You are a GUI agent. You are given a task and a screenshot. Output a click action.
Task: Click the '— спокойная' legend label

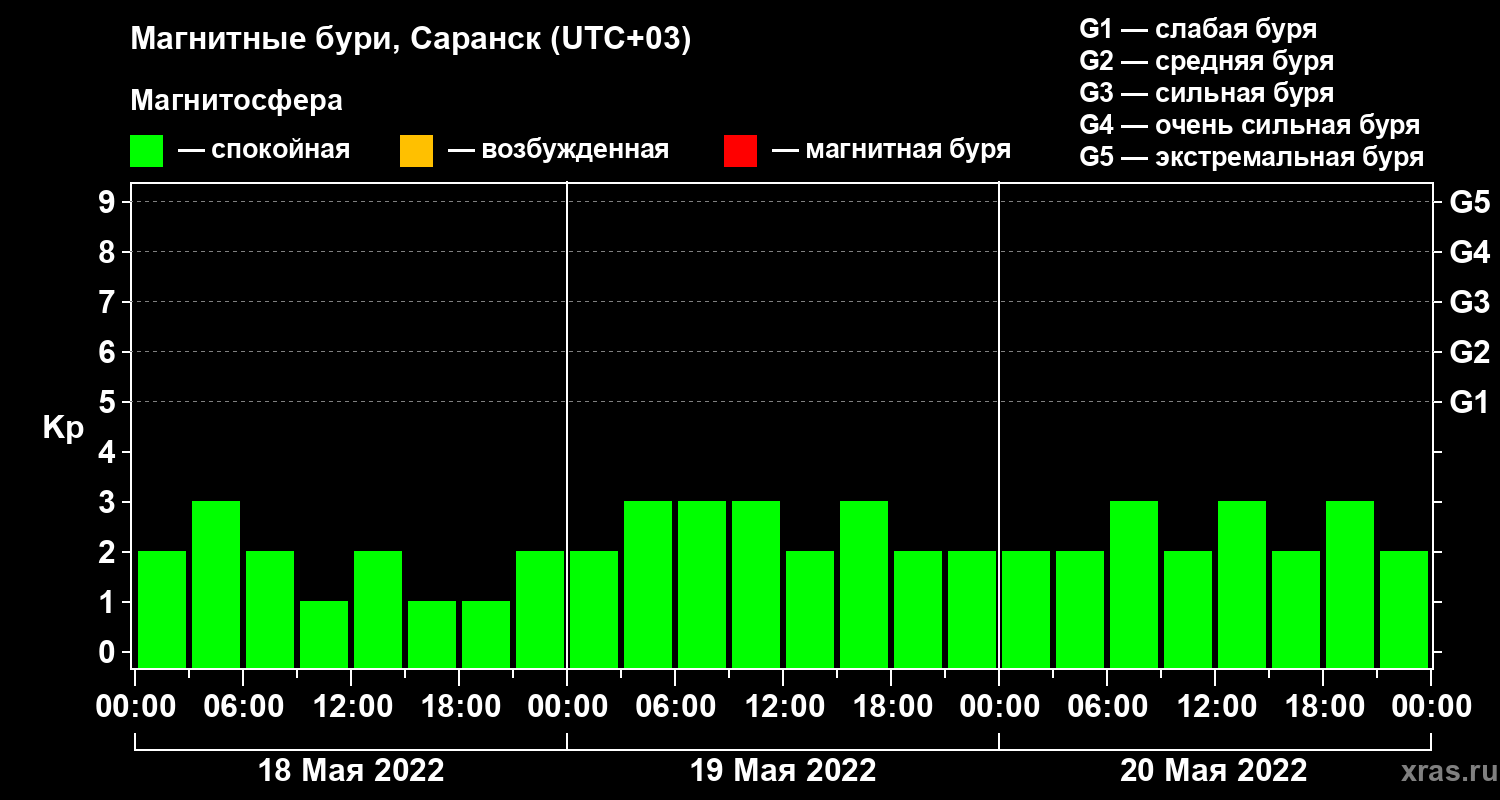[x=264, y=150]
